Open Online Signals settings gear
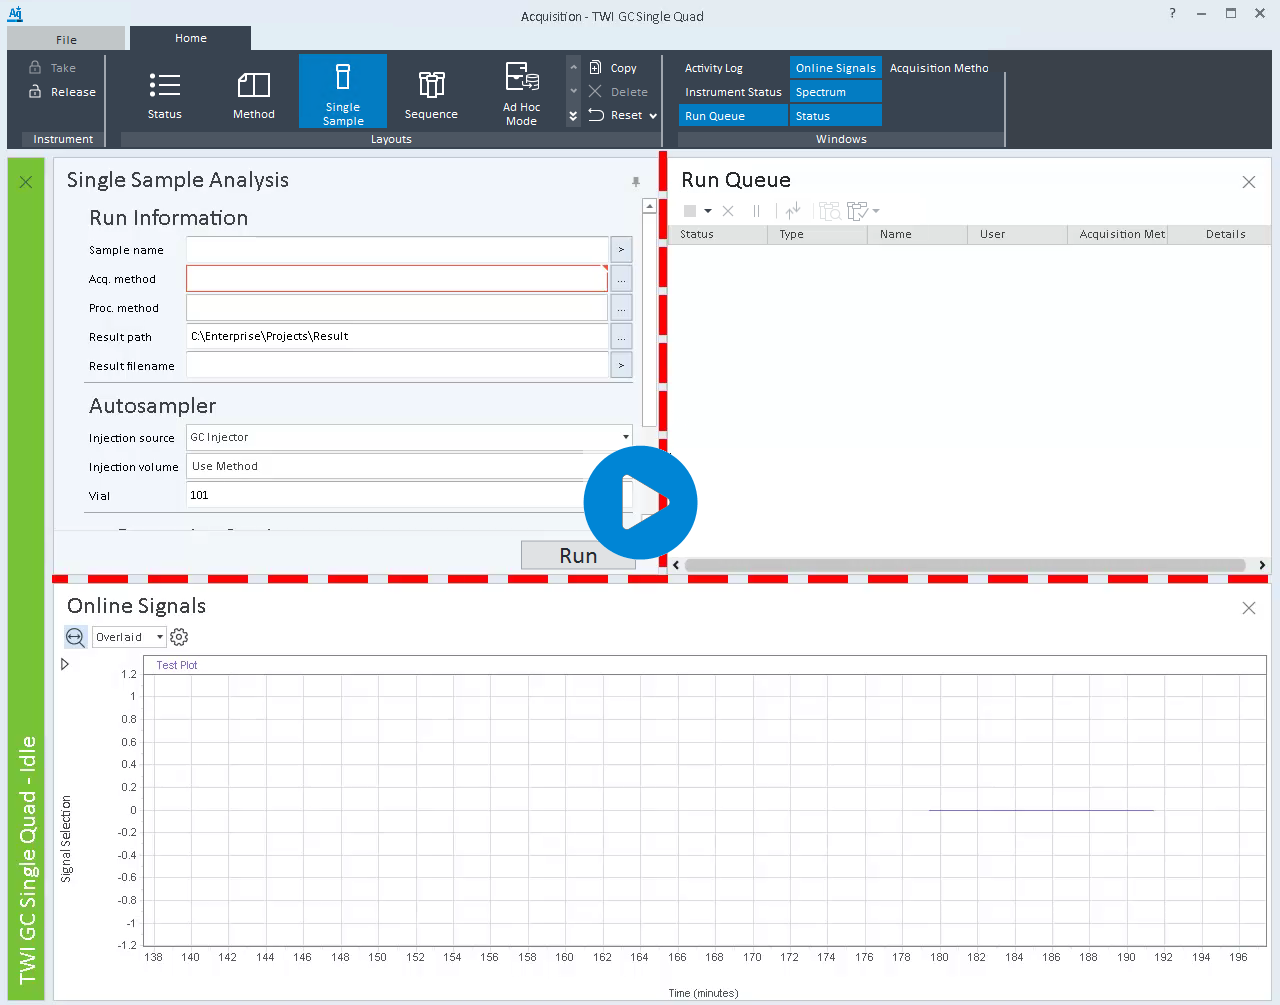Viewport: 1280px width, 1005px height. pyautogui.click(x=179, y=637)
